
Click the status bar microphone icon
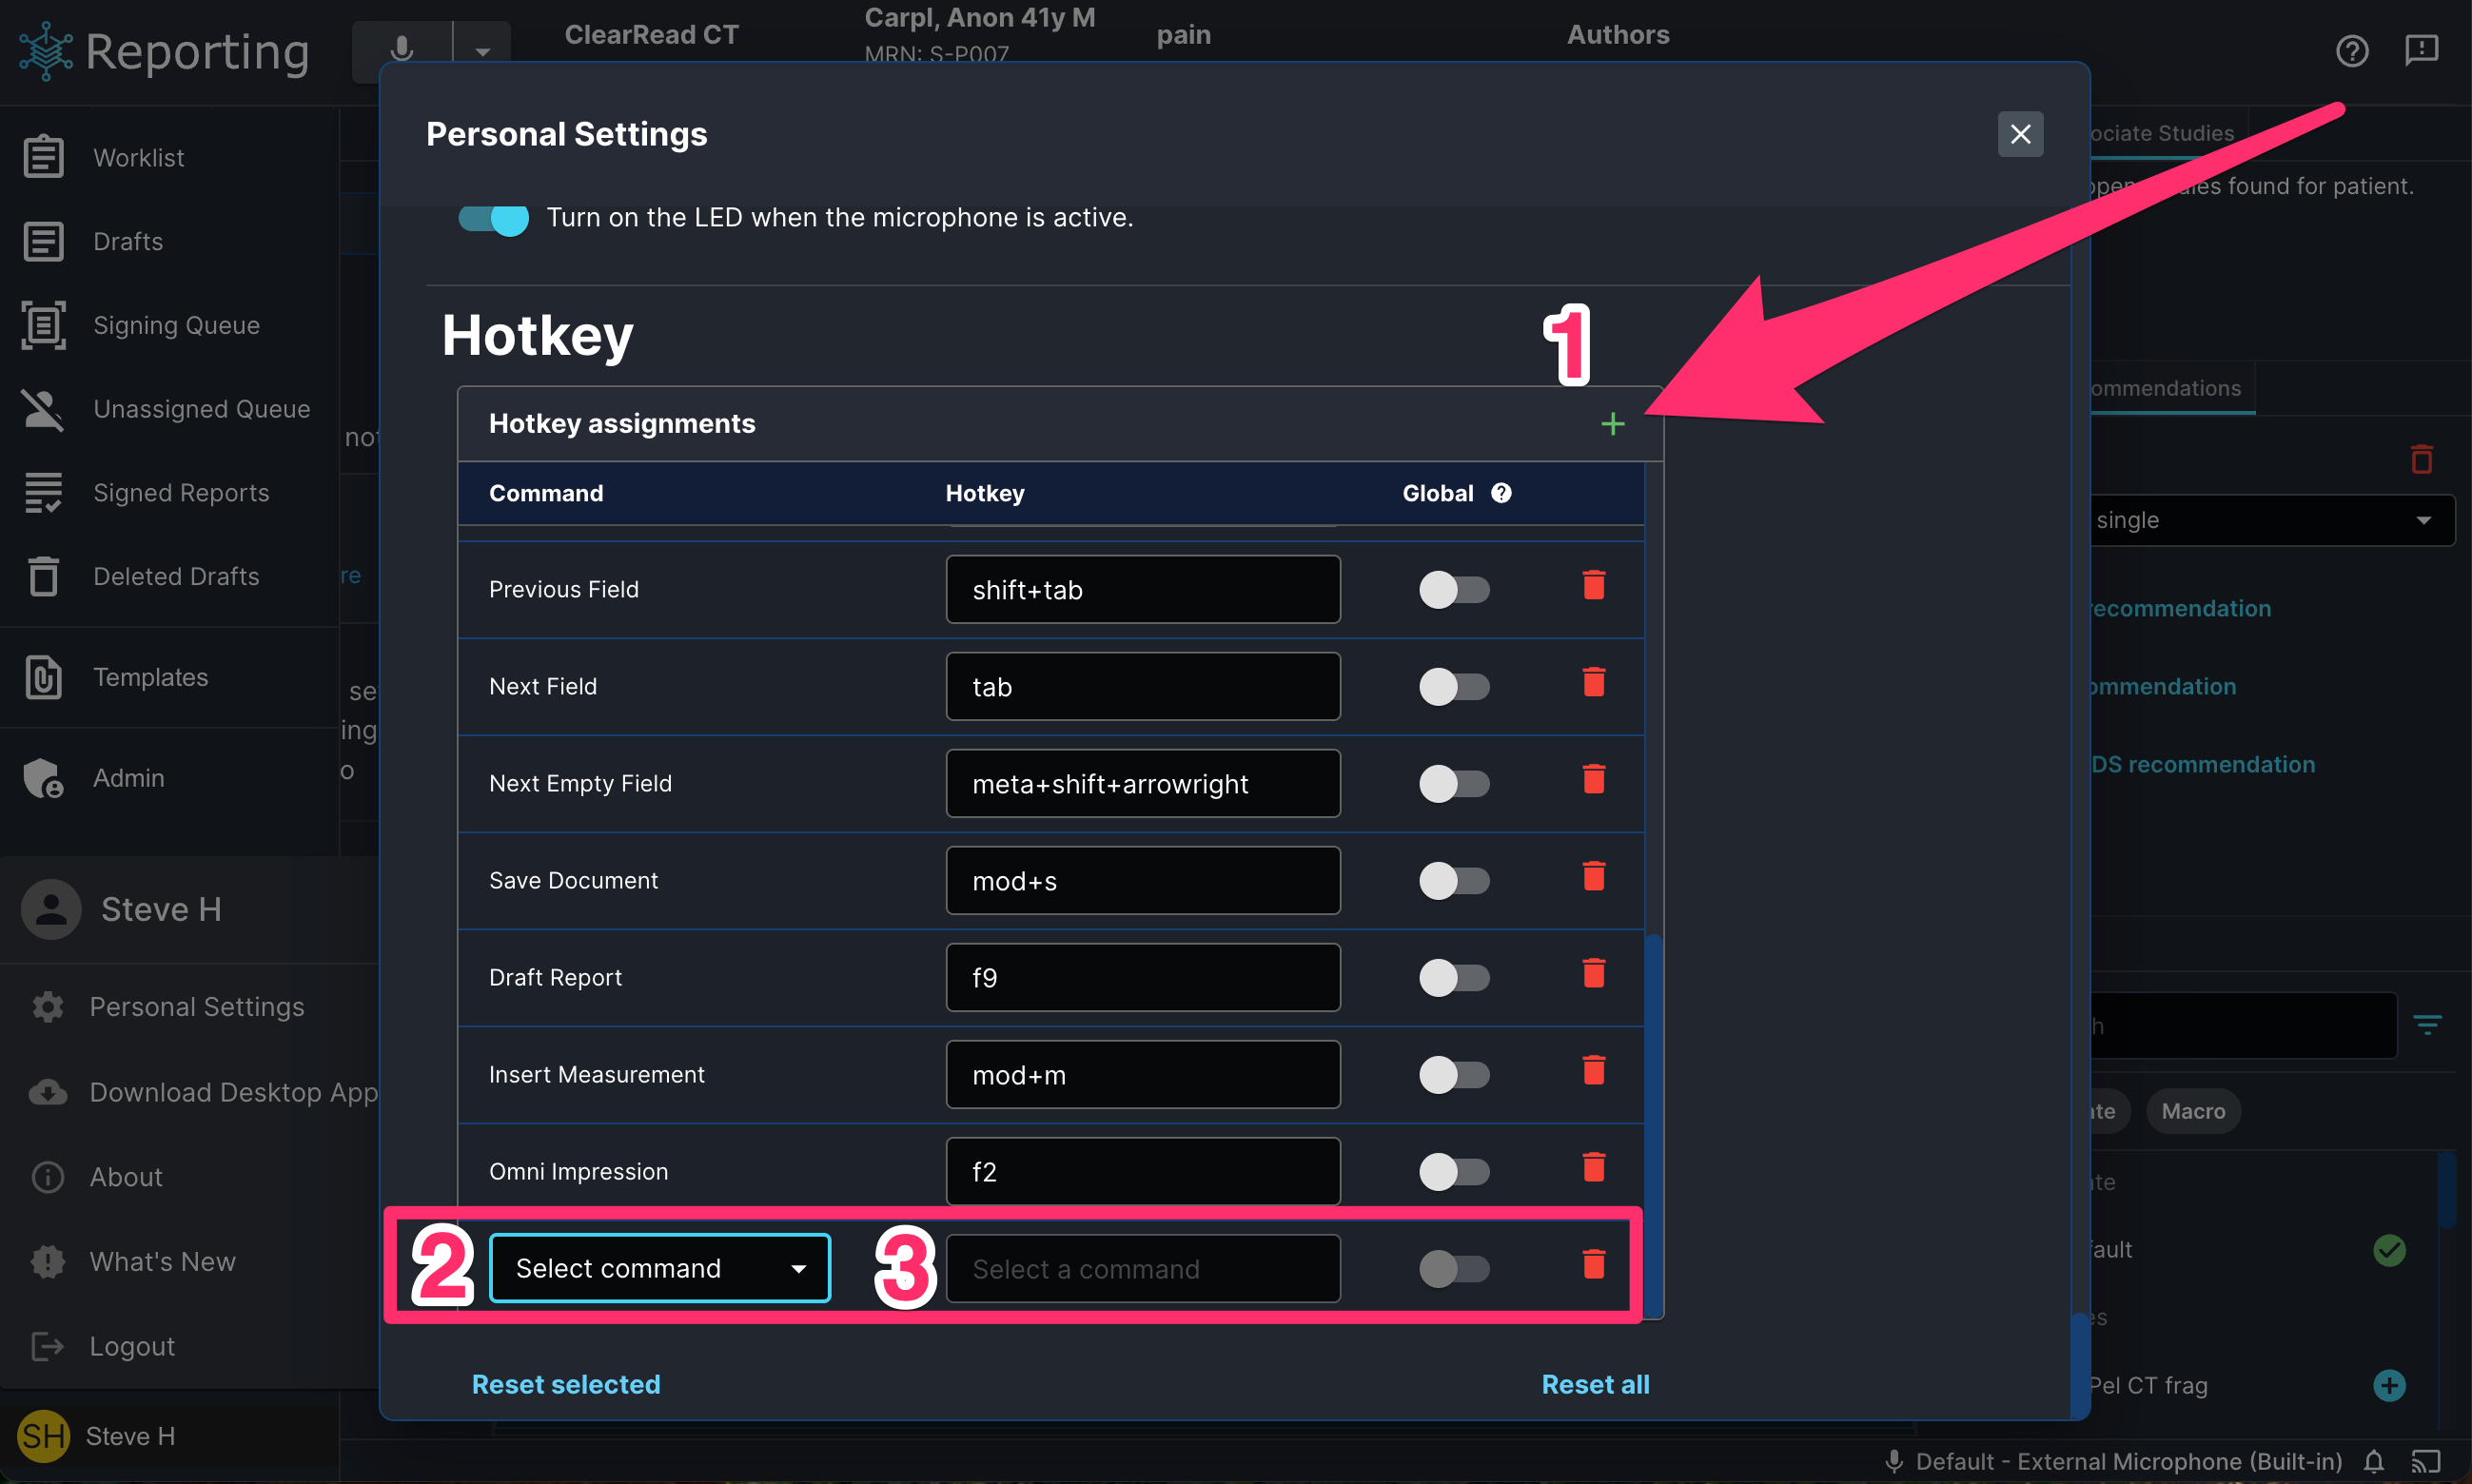(1893, 1462)
